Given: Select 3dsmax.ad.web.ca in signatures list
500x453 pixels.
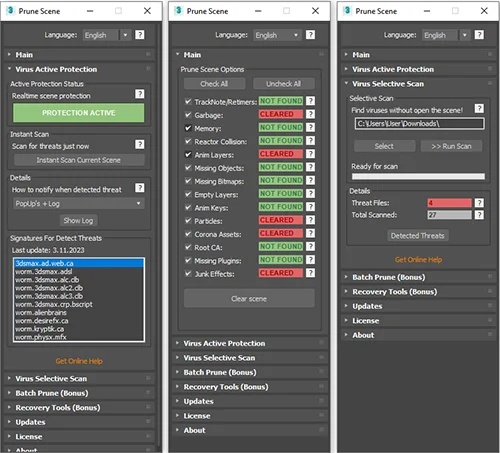Looking at the screenshot, I should 79,263.
